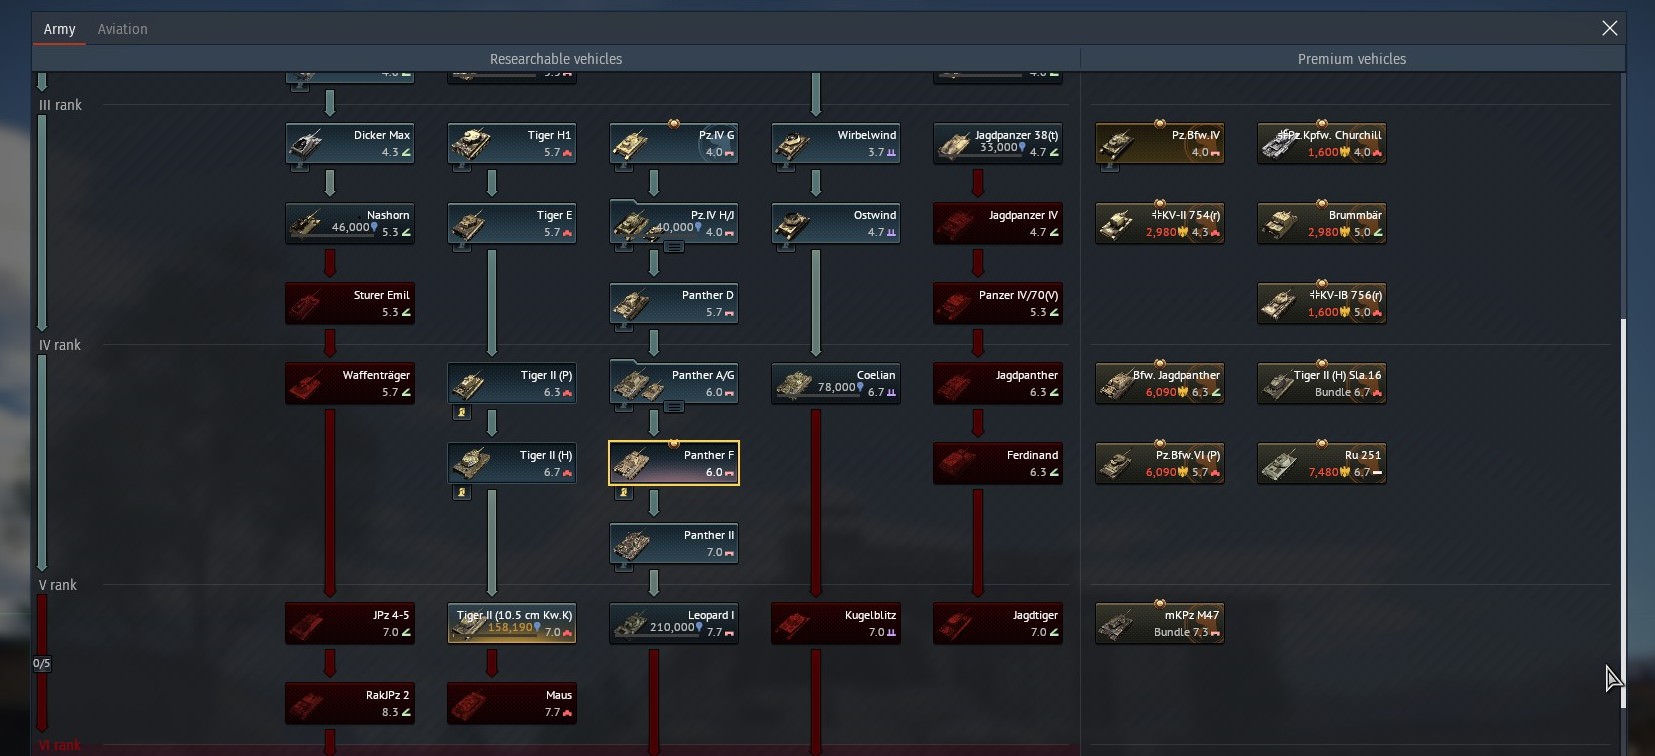
Task: Select the locked Ferdinand card
Action: click(x=998, y=463)
